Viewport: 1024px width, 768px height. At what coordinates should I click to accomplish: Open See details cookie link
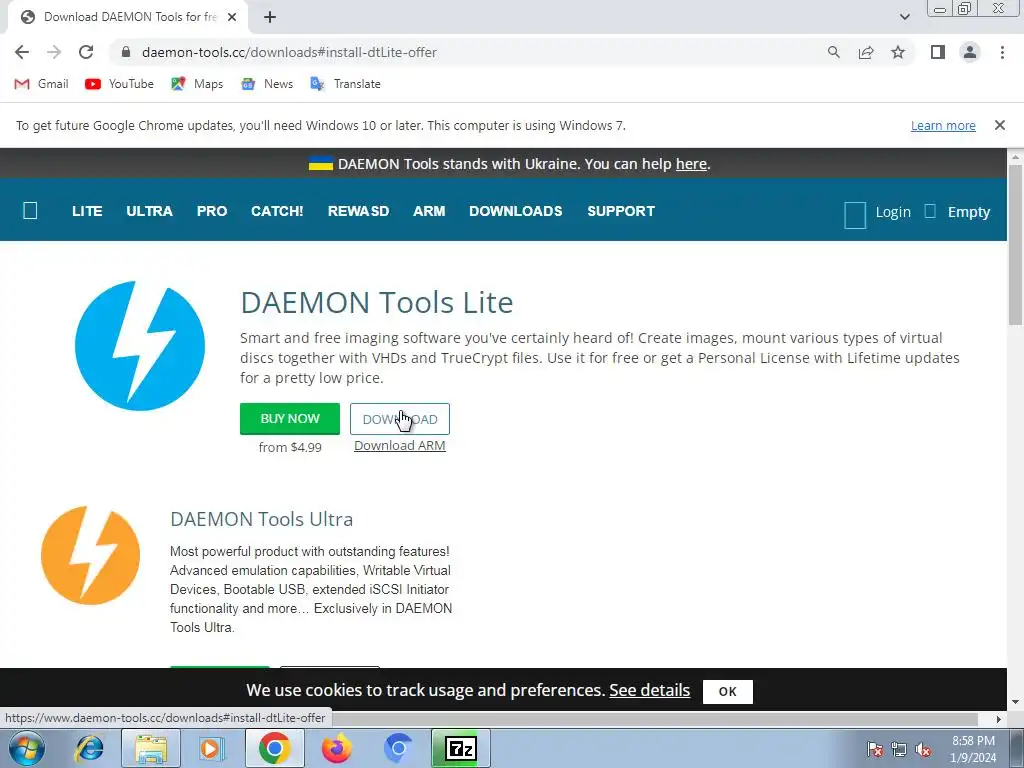coord(649,690)
